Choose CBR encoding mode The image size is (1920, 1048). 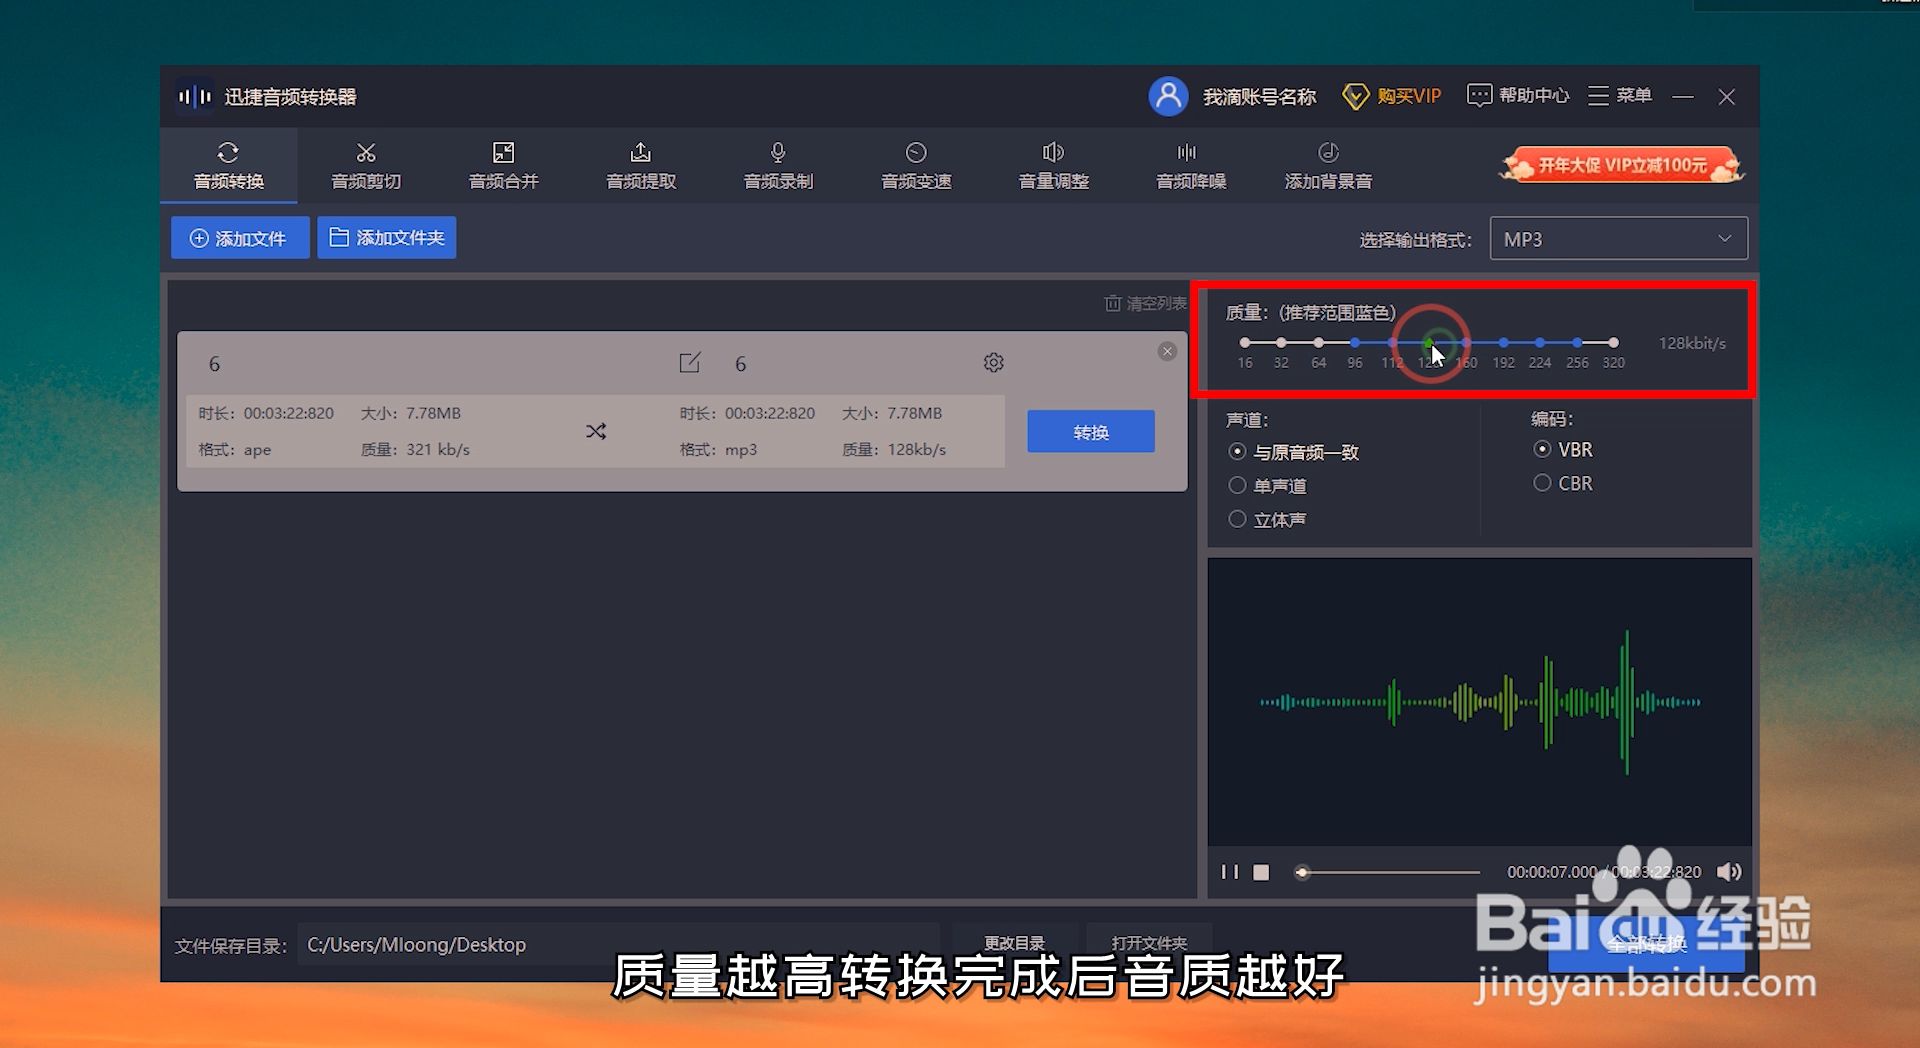click(1542, 483)
